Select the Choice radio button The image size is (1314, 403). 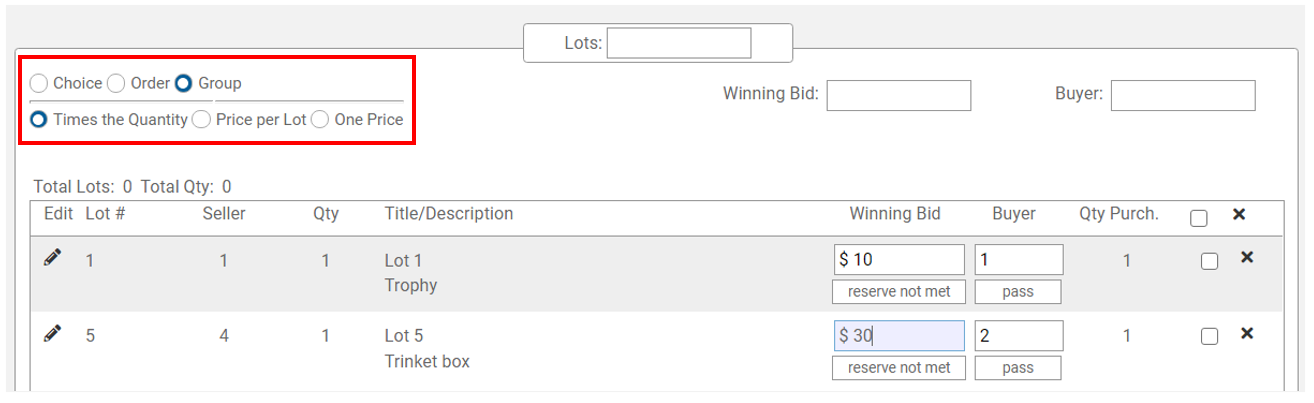(x=39, y=84)
